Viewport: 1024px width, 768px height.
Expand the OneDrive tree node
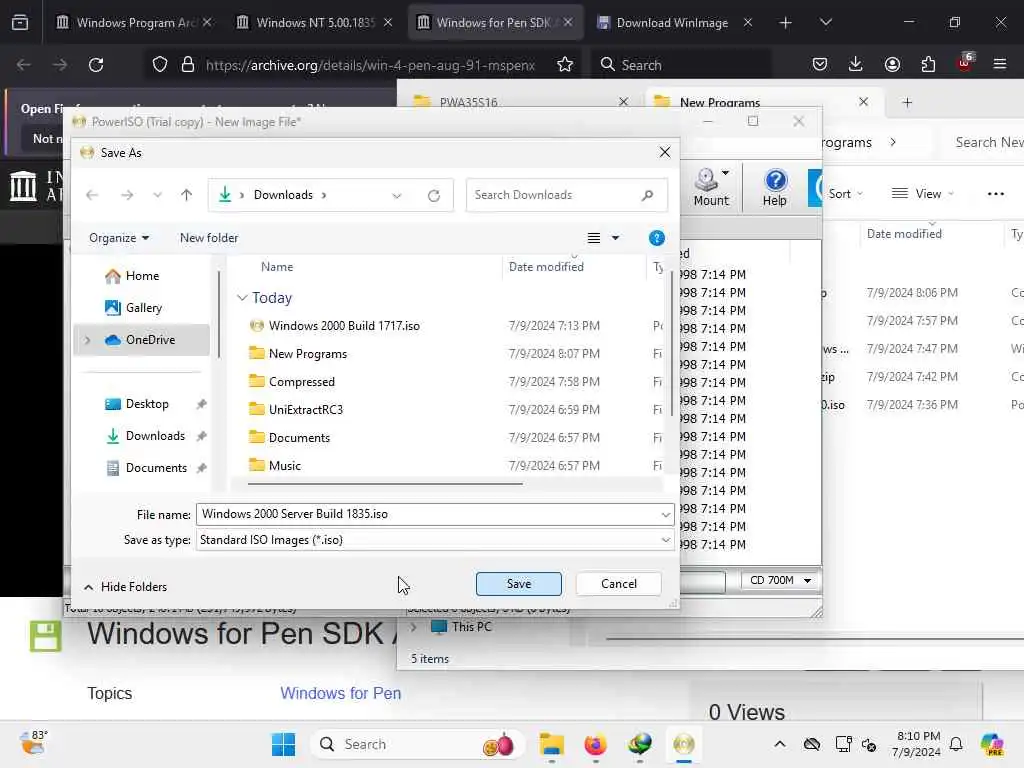88,340
